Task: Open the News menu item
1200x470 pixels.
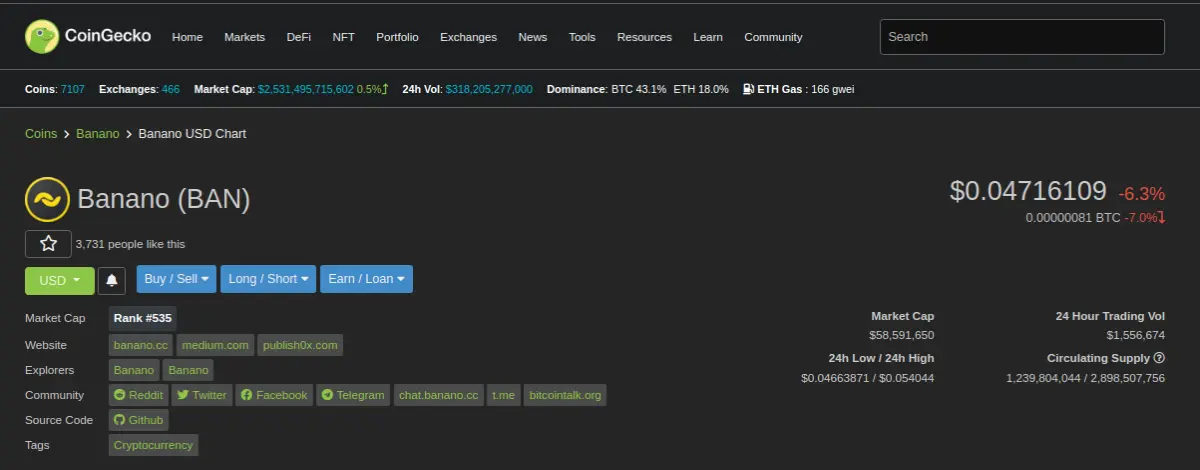Action: pyautogui.click(x=532, y=37)
